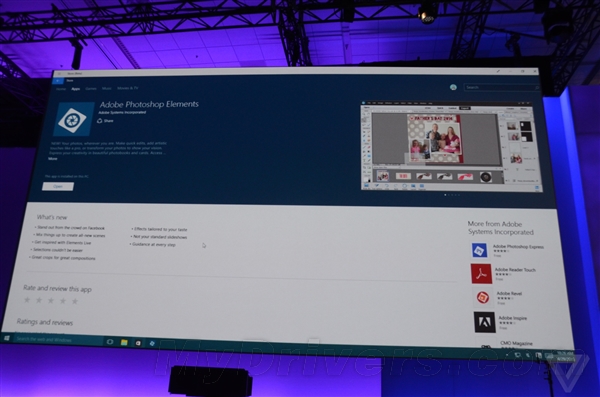Click the Store search field
600x397 pixels.
[x=502, y=87]
